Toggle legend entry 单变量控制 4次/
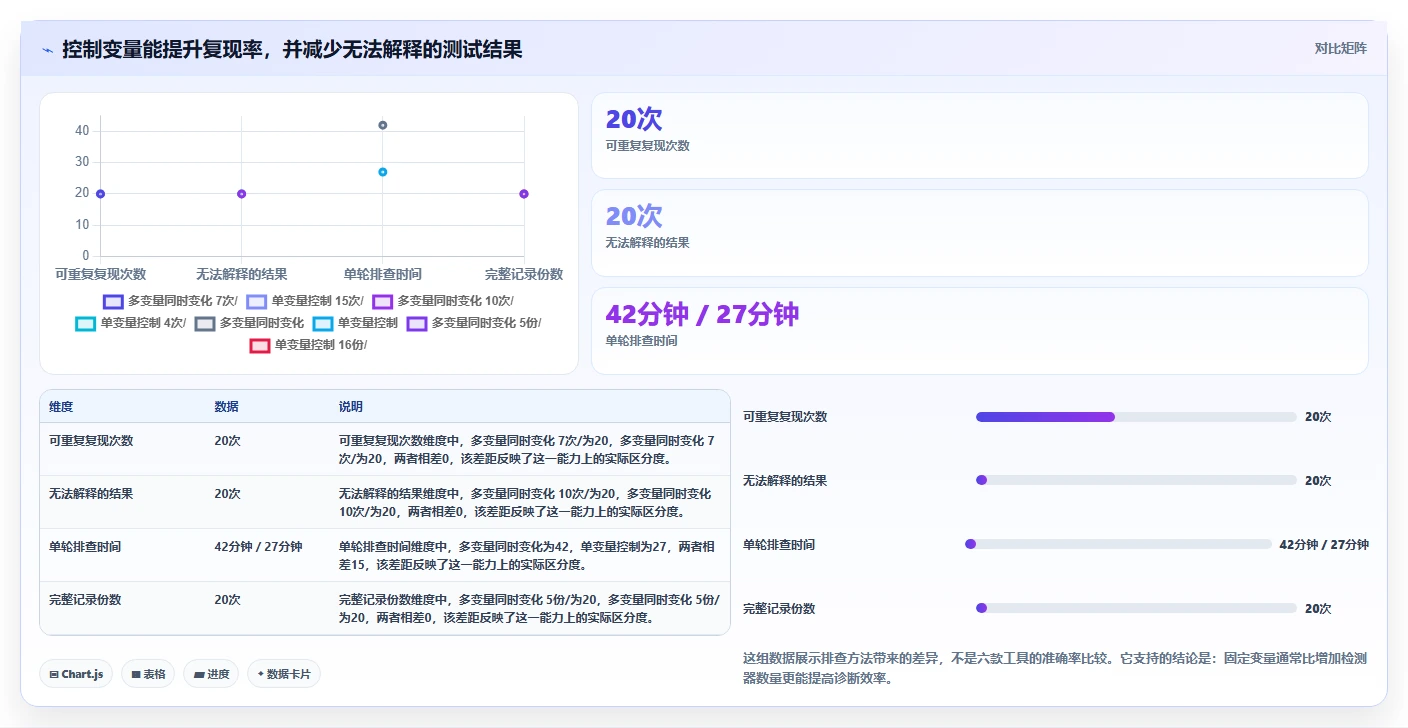Viewport: 1408px width, 728px height. click(x=130, y=323)
